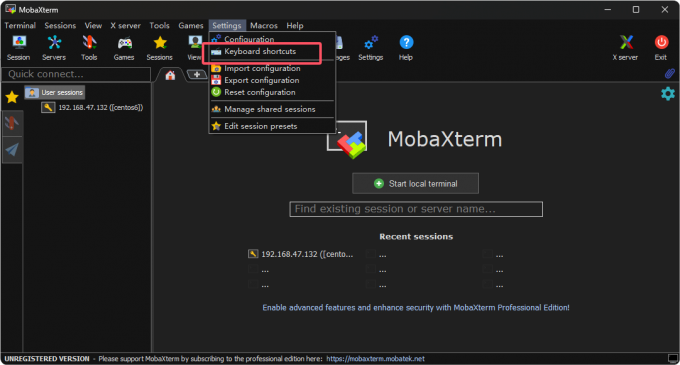Open the Tools toolbar icon
The width and height of the screenshot is (680, 365).
coord(89,48)
